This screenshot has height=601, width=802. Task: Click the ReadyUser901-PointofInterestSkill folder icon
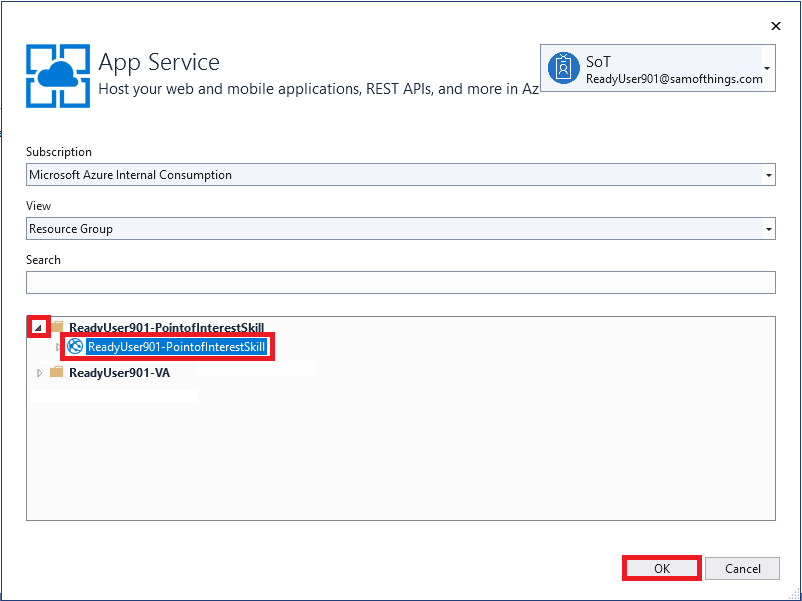pyautogui.click(x=57, y=326)
